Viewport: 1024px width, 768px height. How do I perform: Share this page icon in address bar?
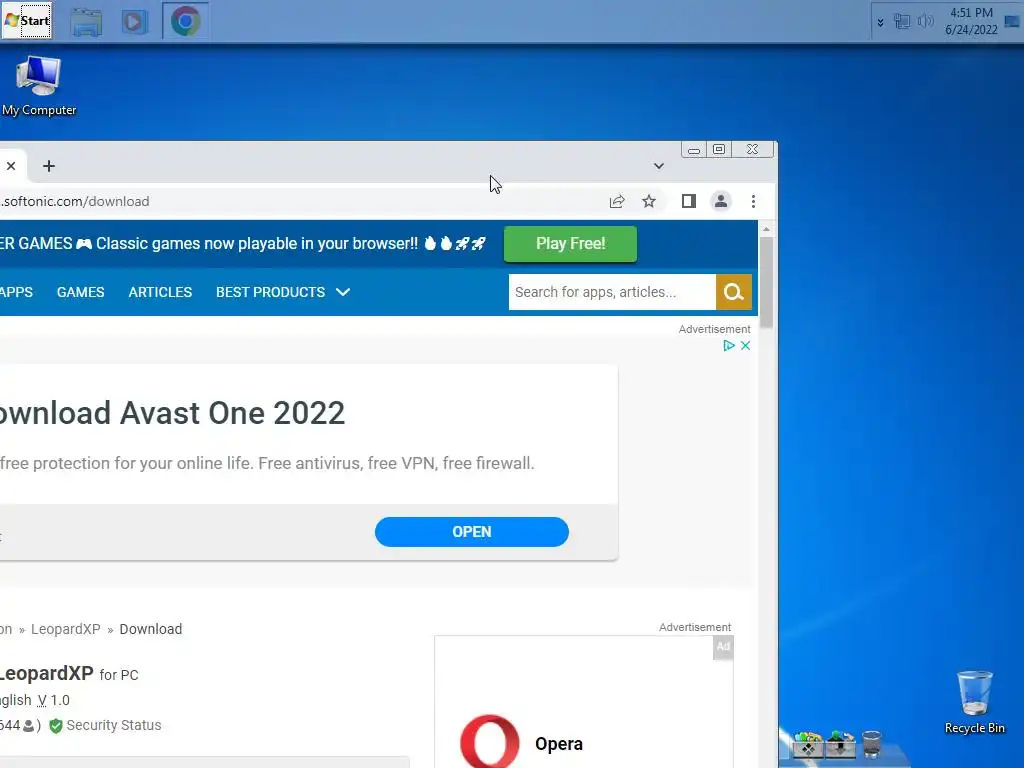coord(617,201)
